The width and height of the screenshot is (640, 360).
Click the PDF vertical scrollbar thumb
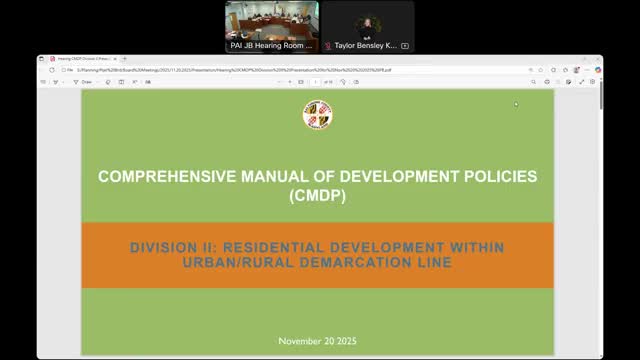[601, 95]
